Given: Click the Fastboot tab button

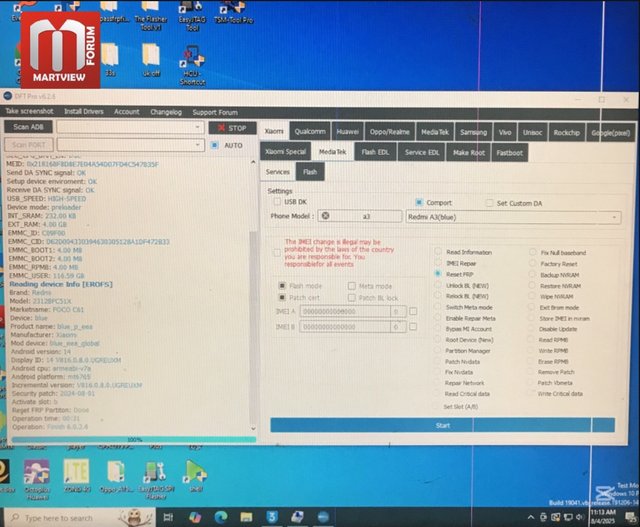Looking at the screenshot, I should (509, 153).
